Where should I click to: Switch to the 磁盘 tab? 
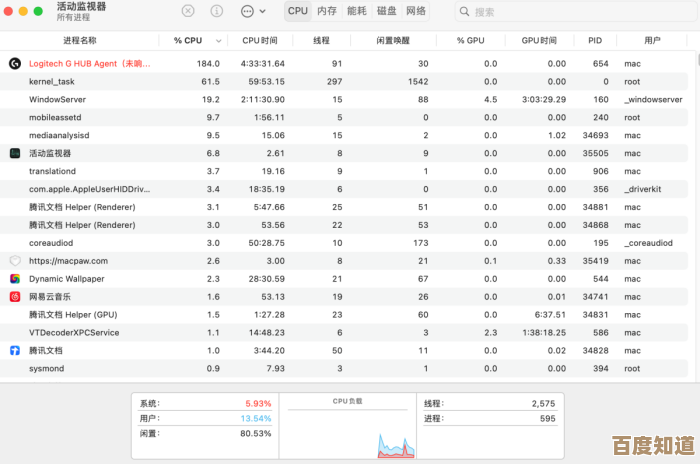click(x=386, y=11)
